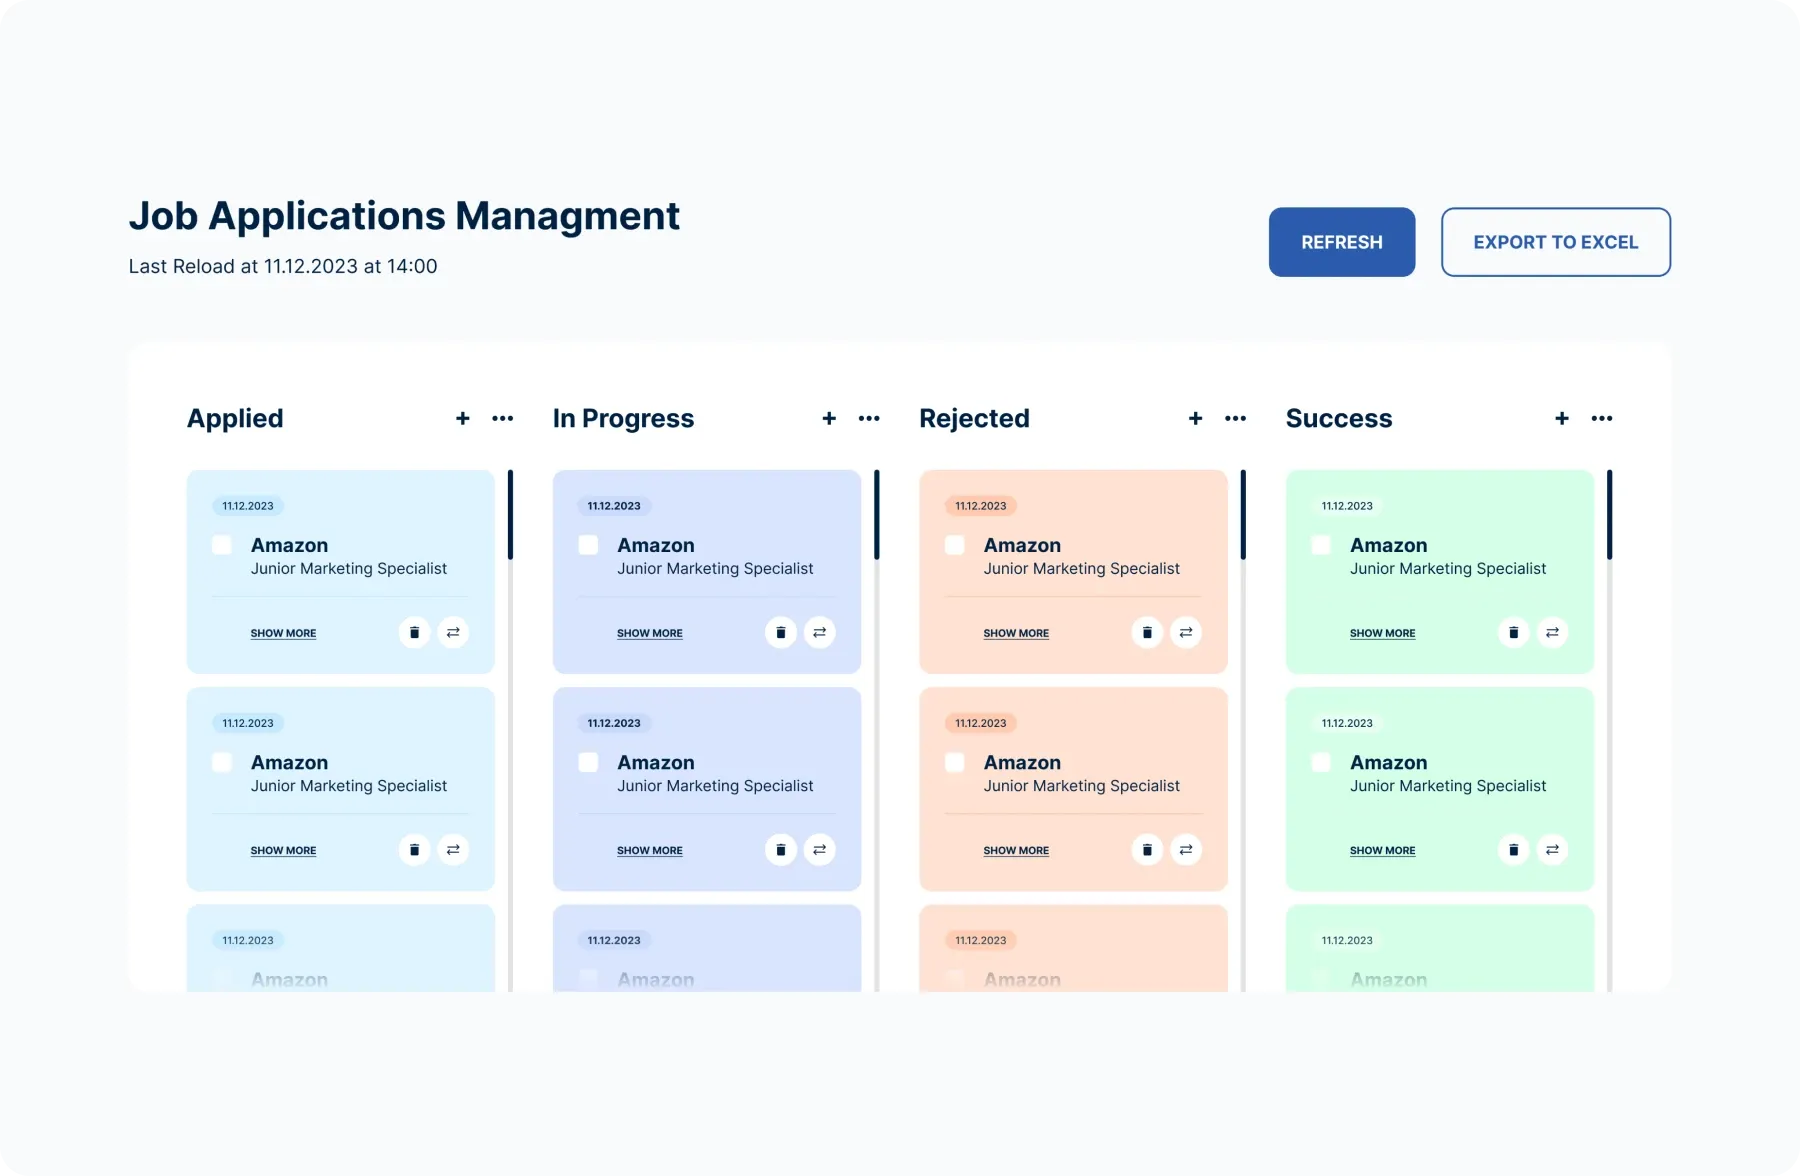Open the Success column three-dot menu
1800x1176 pixels.
click(x=1602, y=419)
